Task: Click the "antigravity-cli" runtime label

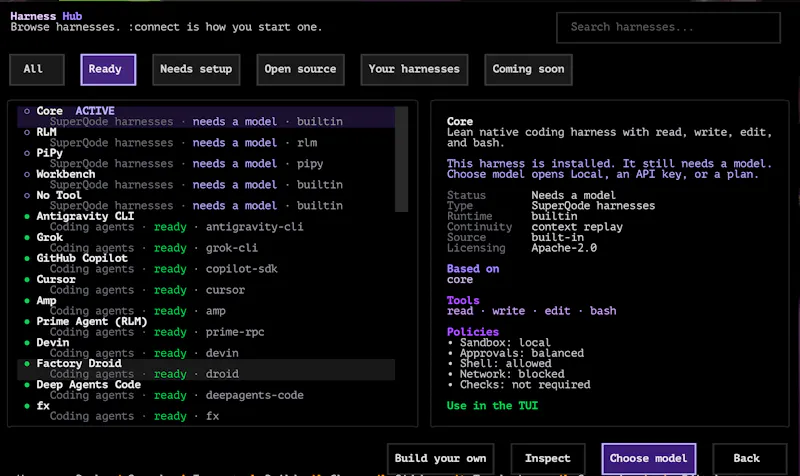Action: click(x=255, y=227)
